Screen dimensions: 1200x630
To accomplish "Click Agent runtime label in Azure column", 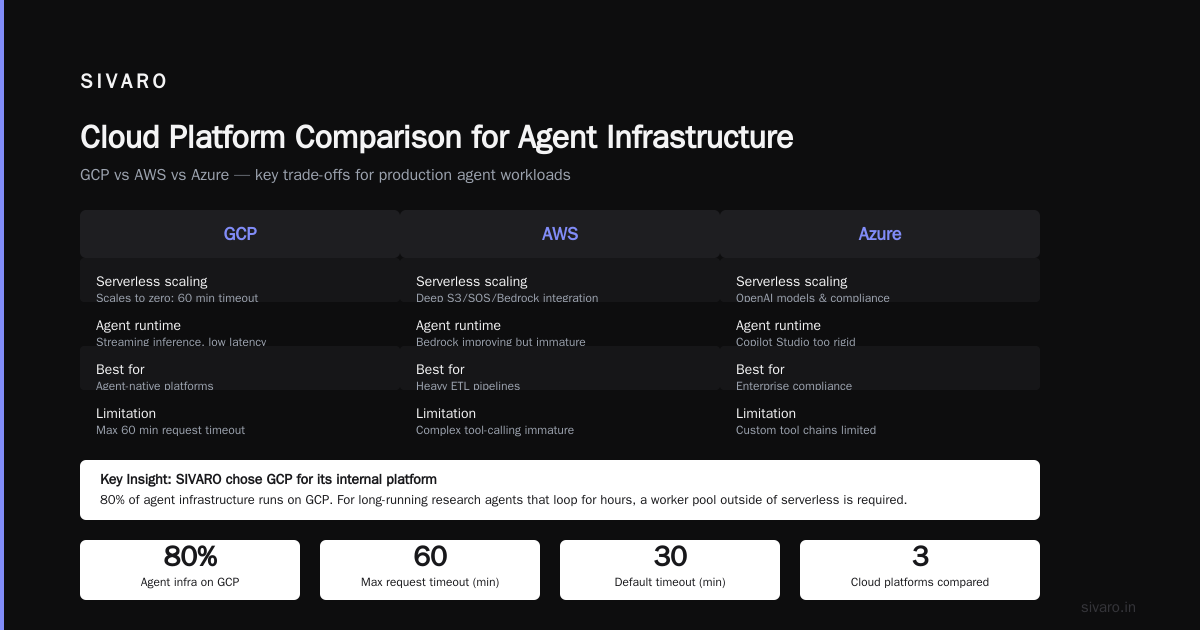I will coord(778,325).
